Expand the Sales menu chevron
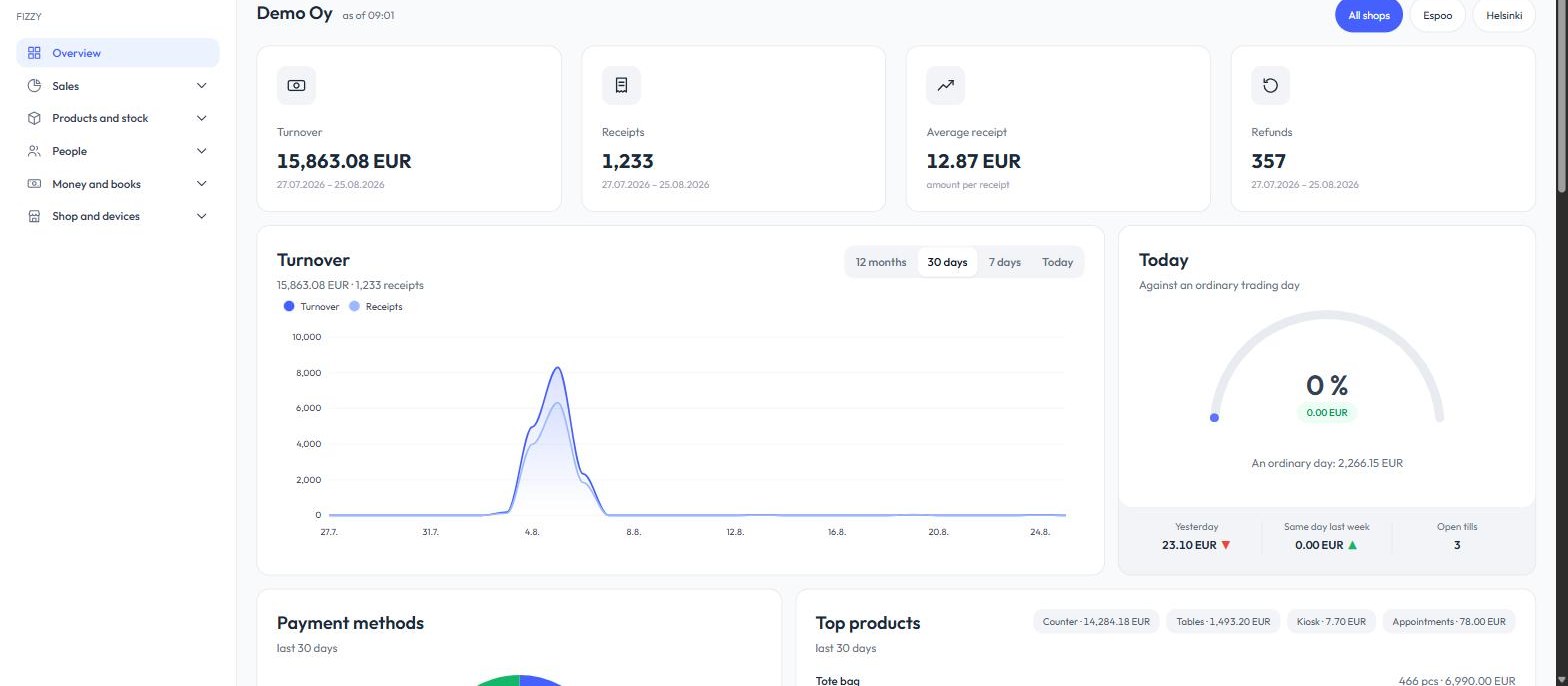This screenshot has height=686, width=1568. coord(201,86)
